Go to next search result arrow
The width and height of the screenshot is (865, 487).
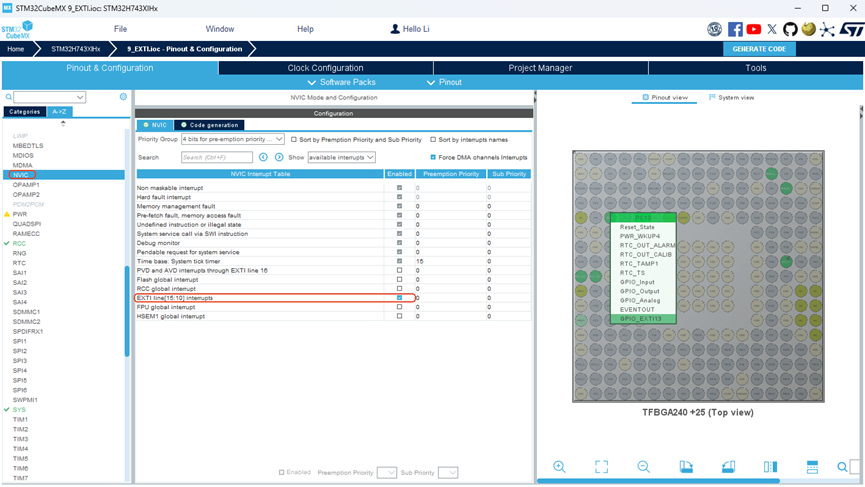click(x=279, y=157)
